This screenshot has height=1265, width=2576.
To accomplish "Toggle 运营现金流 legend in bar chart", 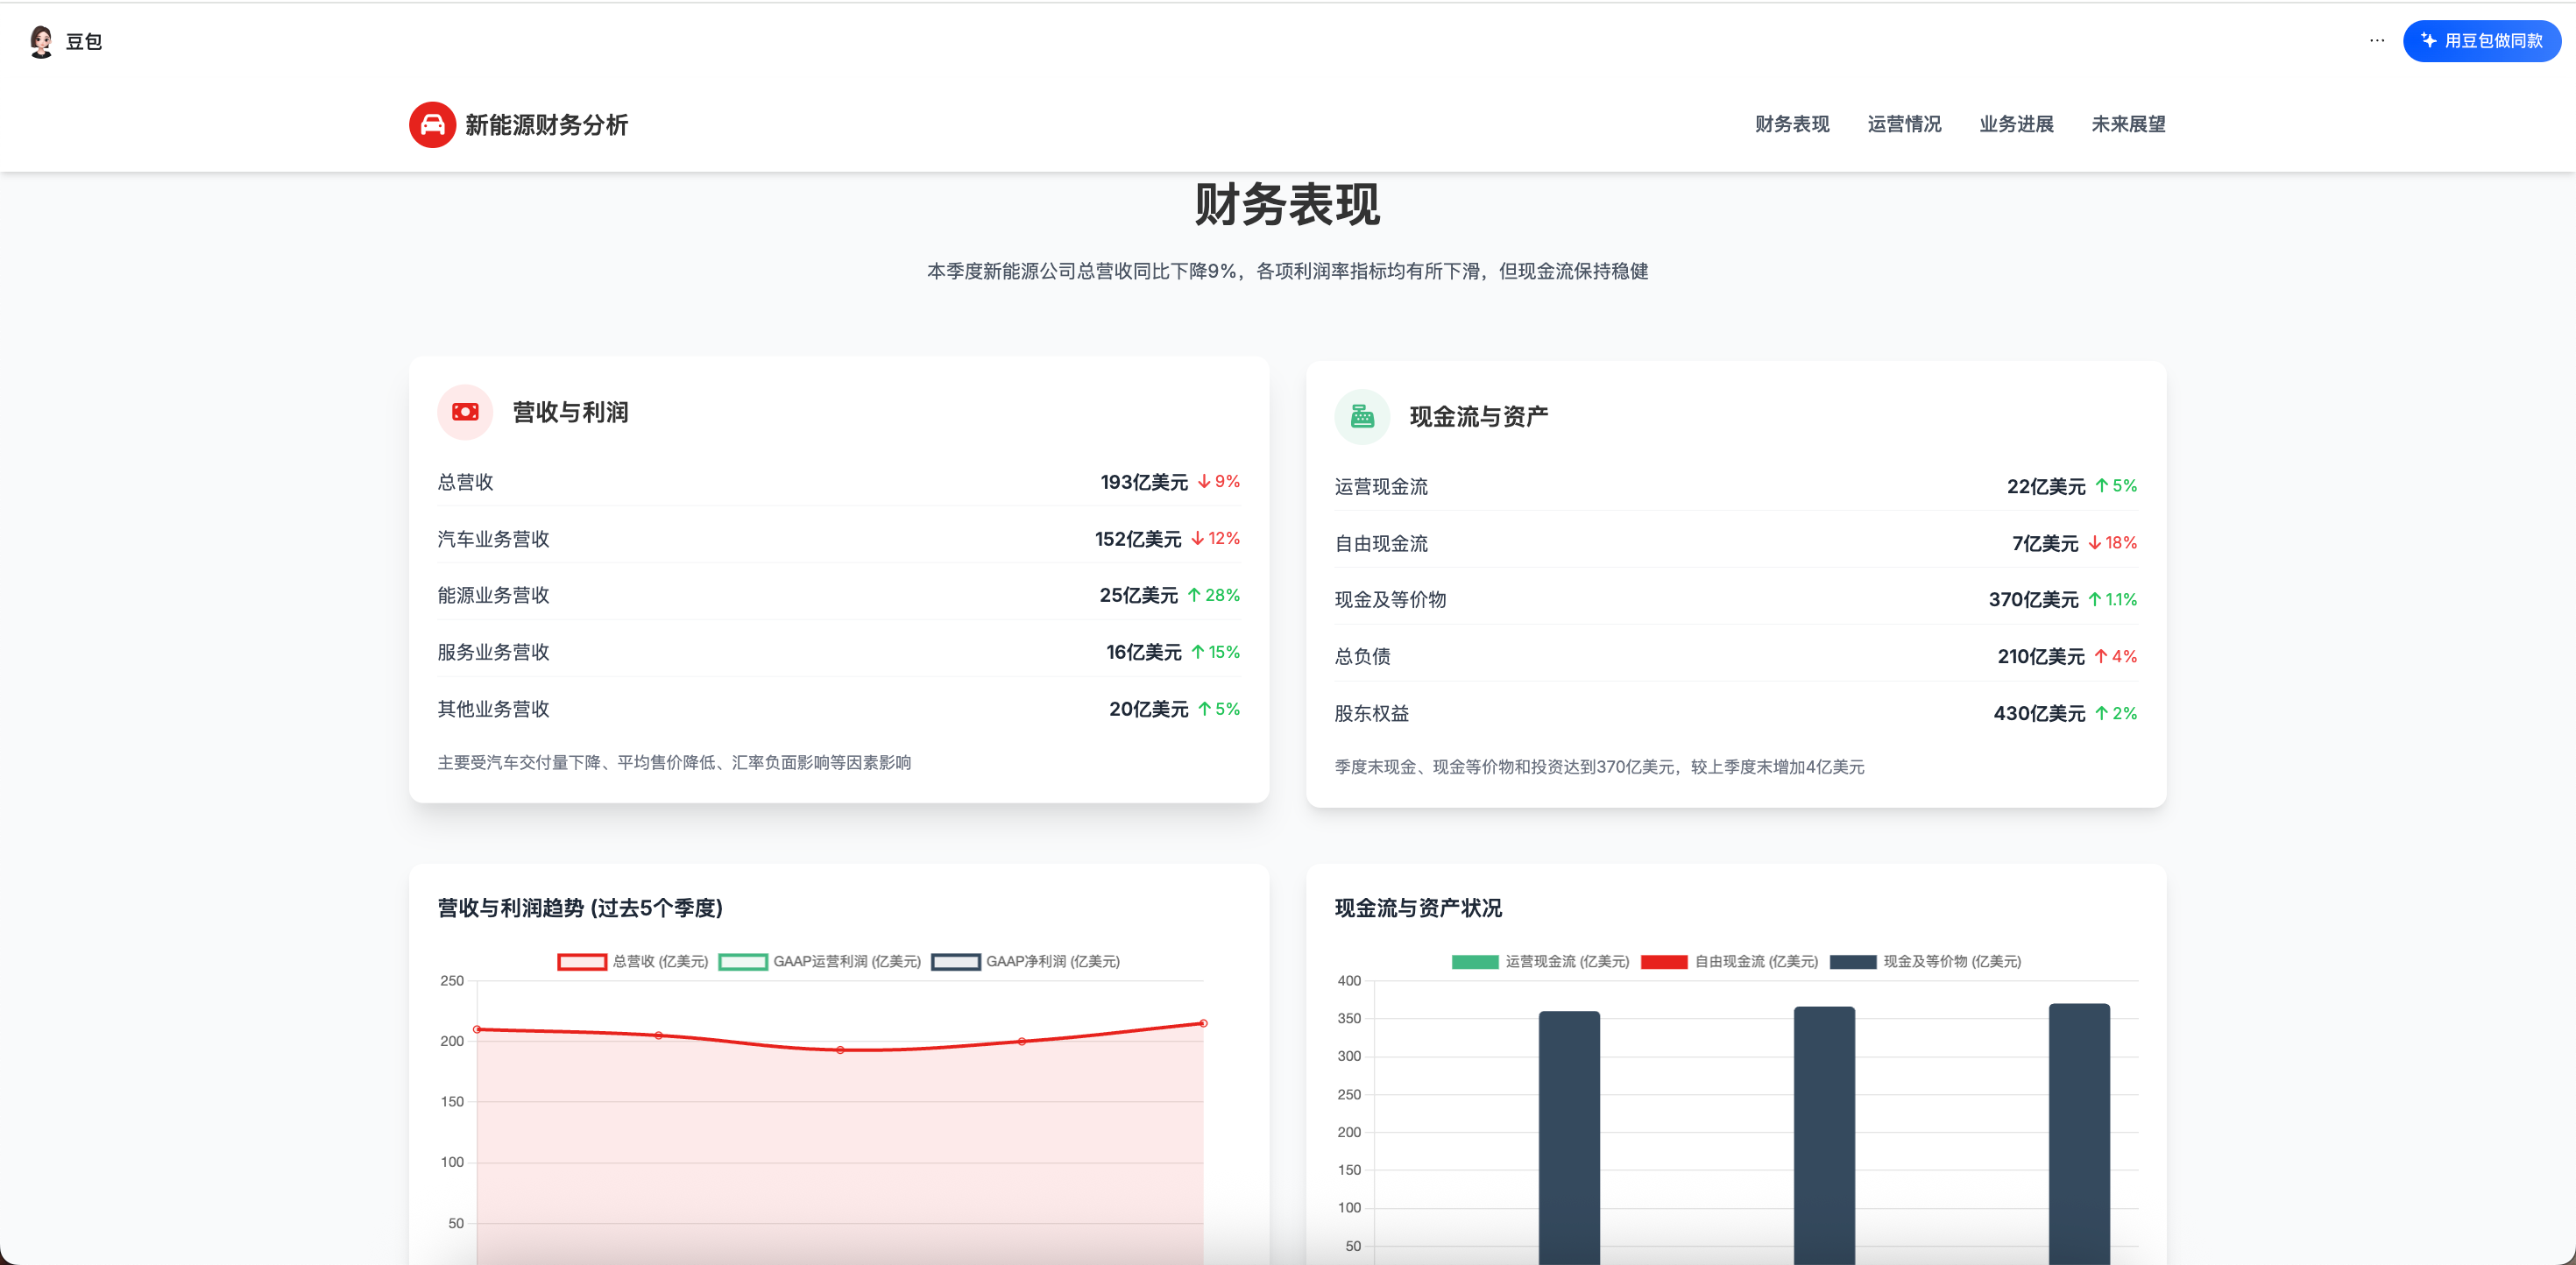I will tap(1540, 961).
